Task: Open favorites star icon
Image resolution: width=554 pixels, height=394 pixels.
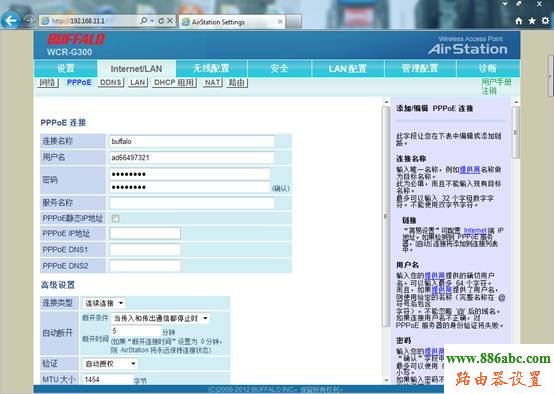Action: pos(532,21)
